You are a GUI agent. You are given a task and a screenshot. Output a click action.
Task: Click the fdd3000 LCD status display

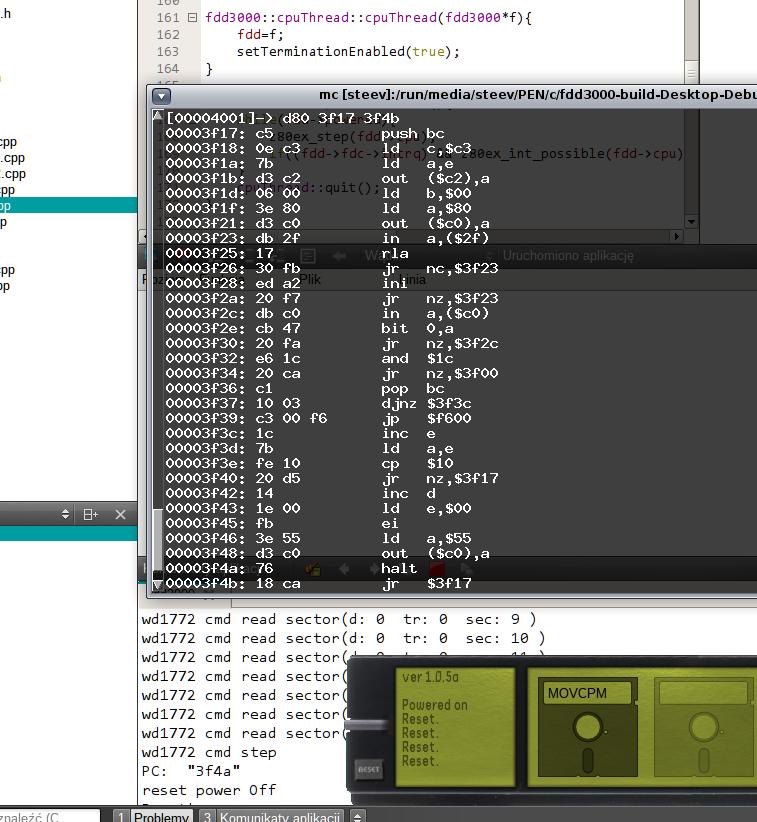click(x=455, y=727)
